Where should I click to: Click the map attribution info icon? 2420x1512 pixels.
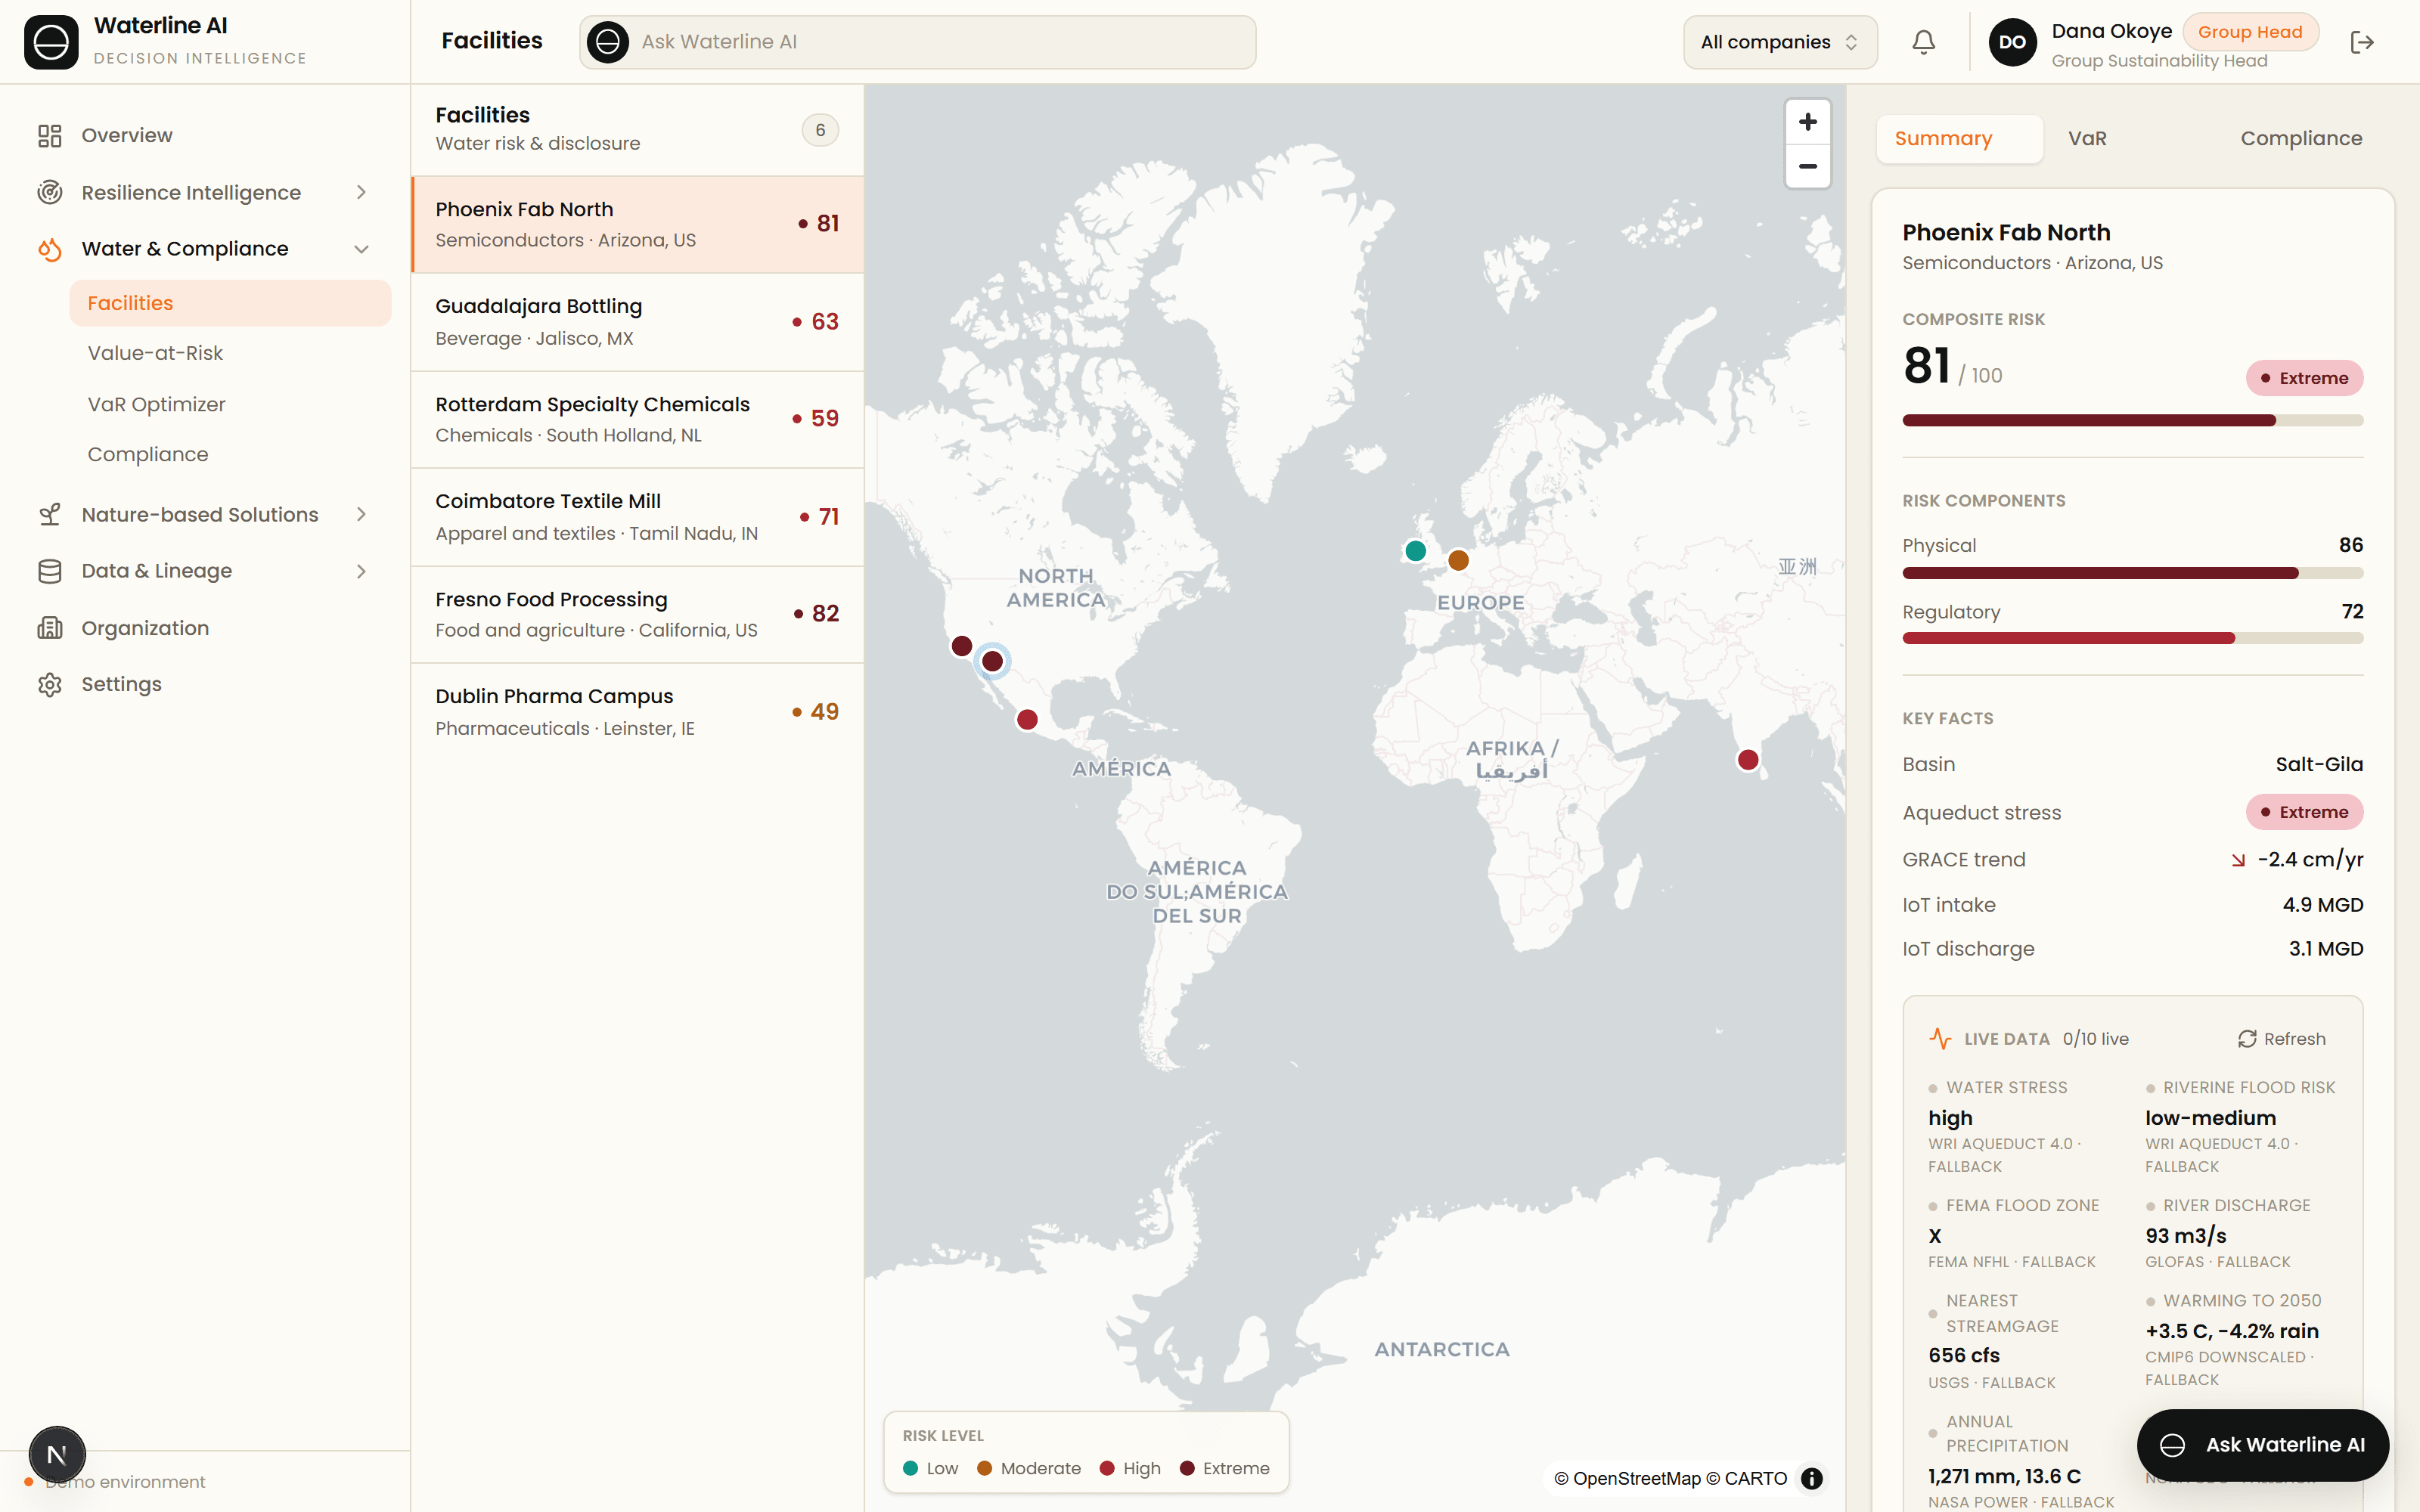pyautogui.click(x=1812, y=1478)
